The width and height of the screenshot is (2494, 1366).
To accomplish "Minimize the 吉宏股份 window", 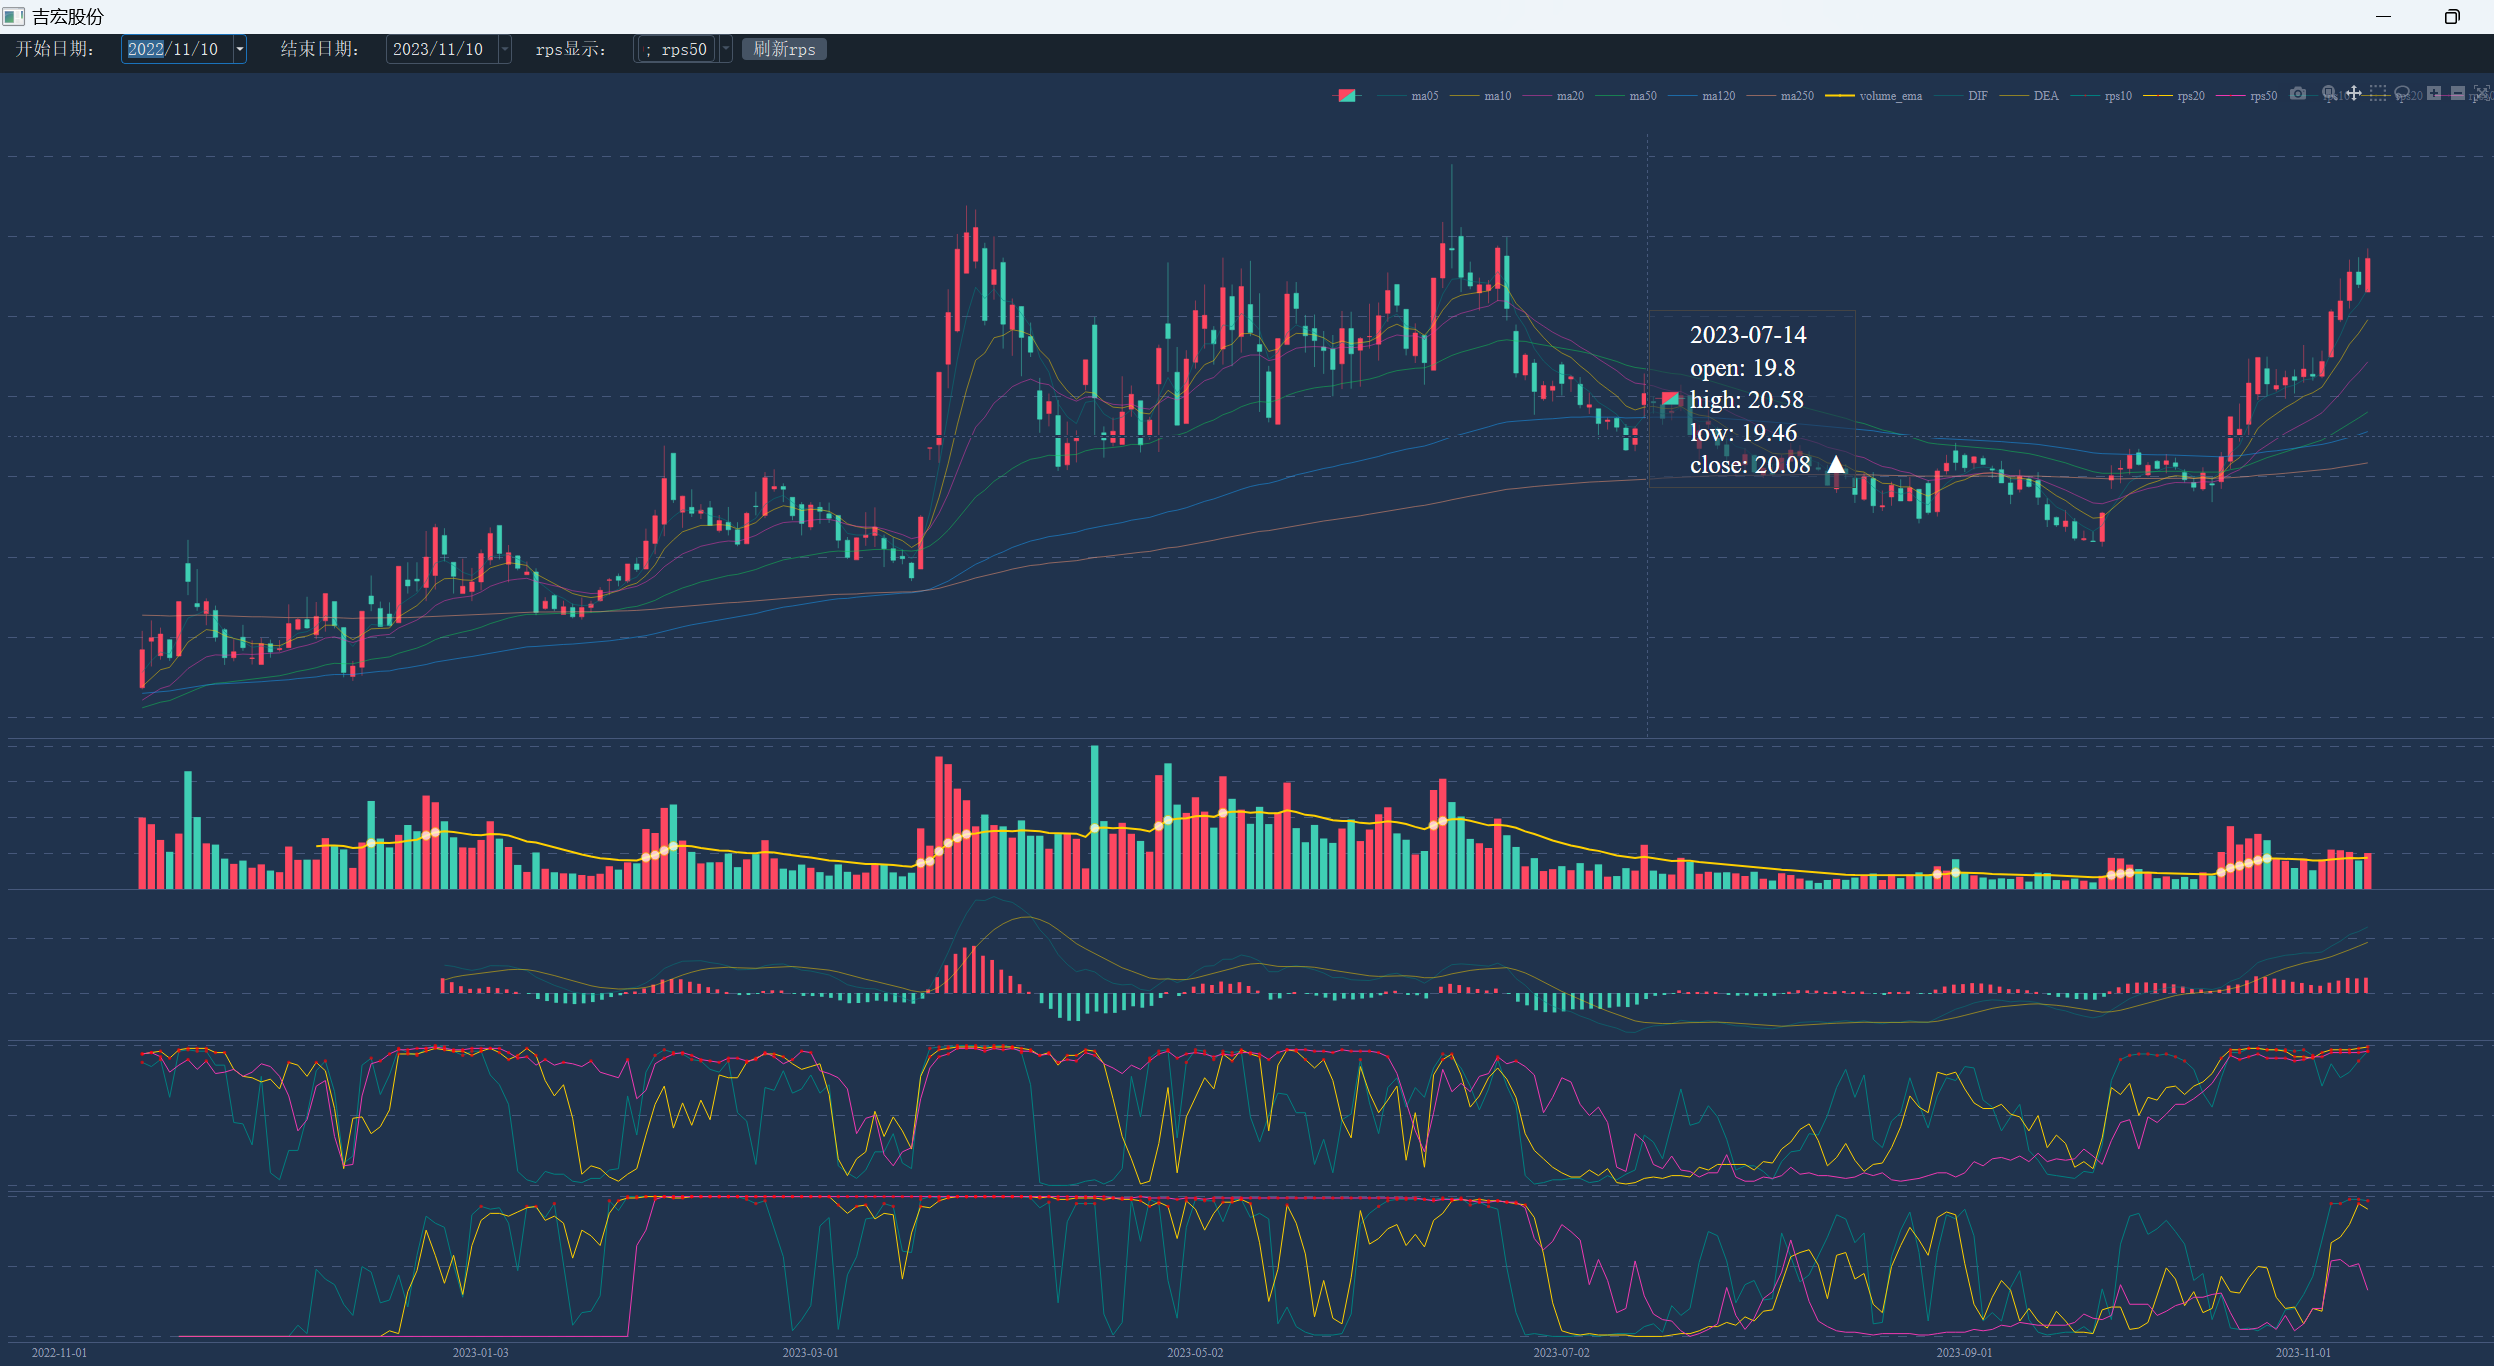I will coord(2383,17).
